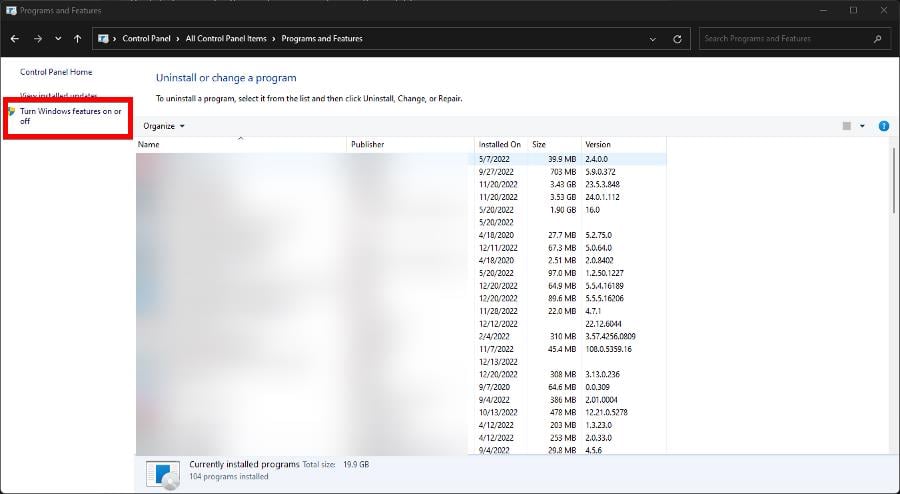This screenshot has height=494, width=900.
Task: Open Control Panel Home link
Action: coord(56,72)
